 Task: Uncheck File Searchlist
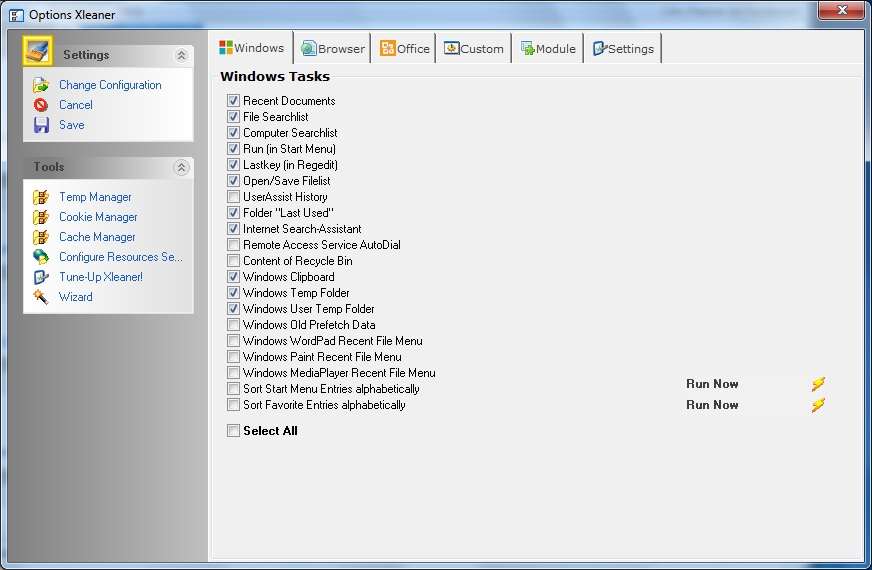(234, 117)
